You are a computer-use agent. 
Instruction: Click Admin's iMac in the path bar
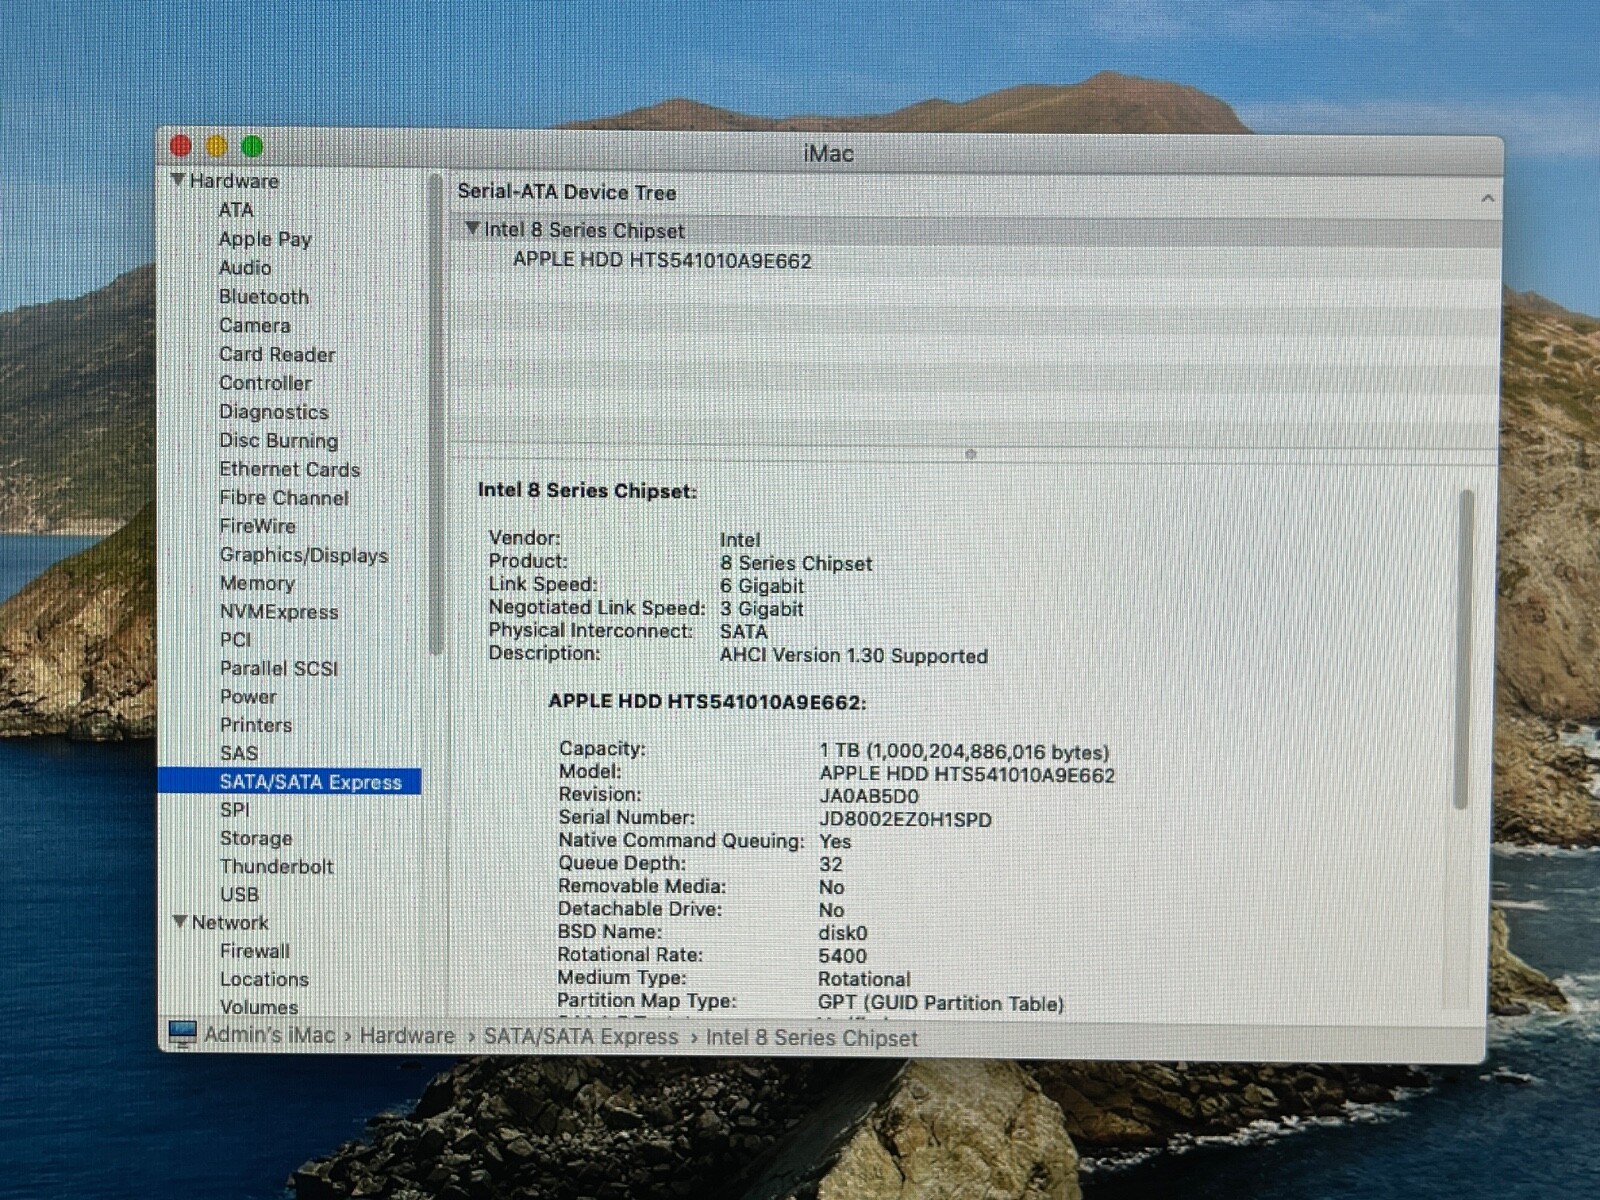(x=270, y=1035)
